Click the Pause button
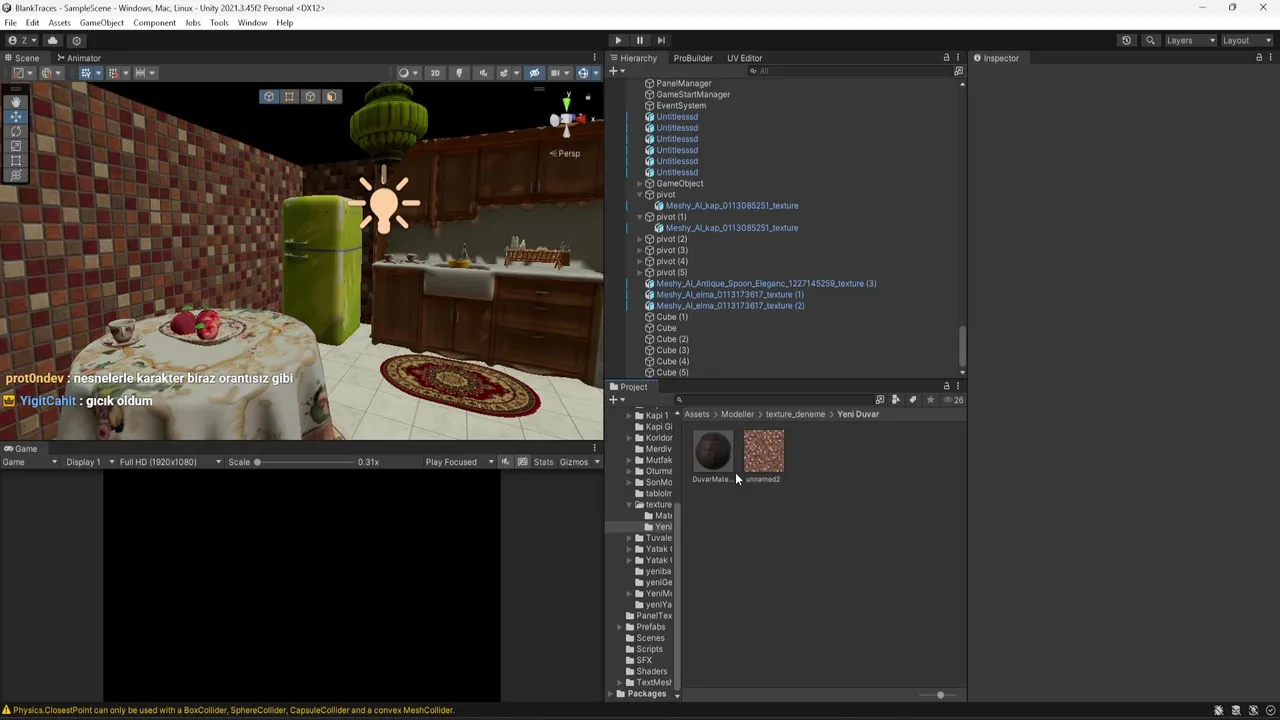Viewport: 1280px width, 720px height. tap(640, 40)
